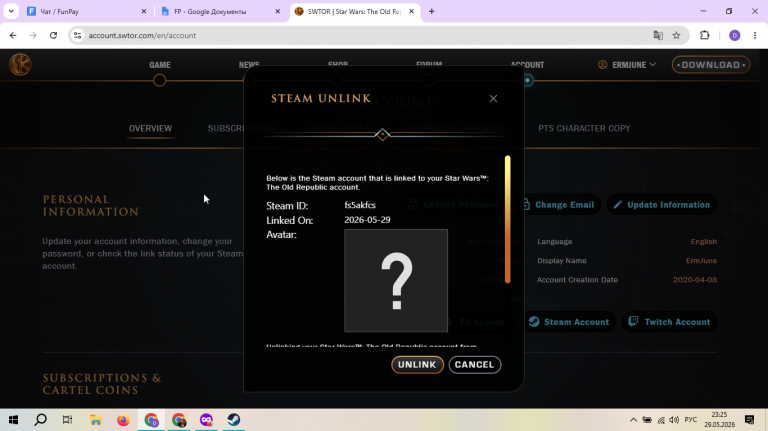Open the notification center icon

749,420
